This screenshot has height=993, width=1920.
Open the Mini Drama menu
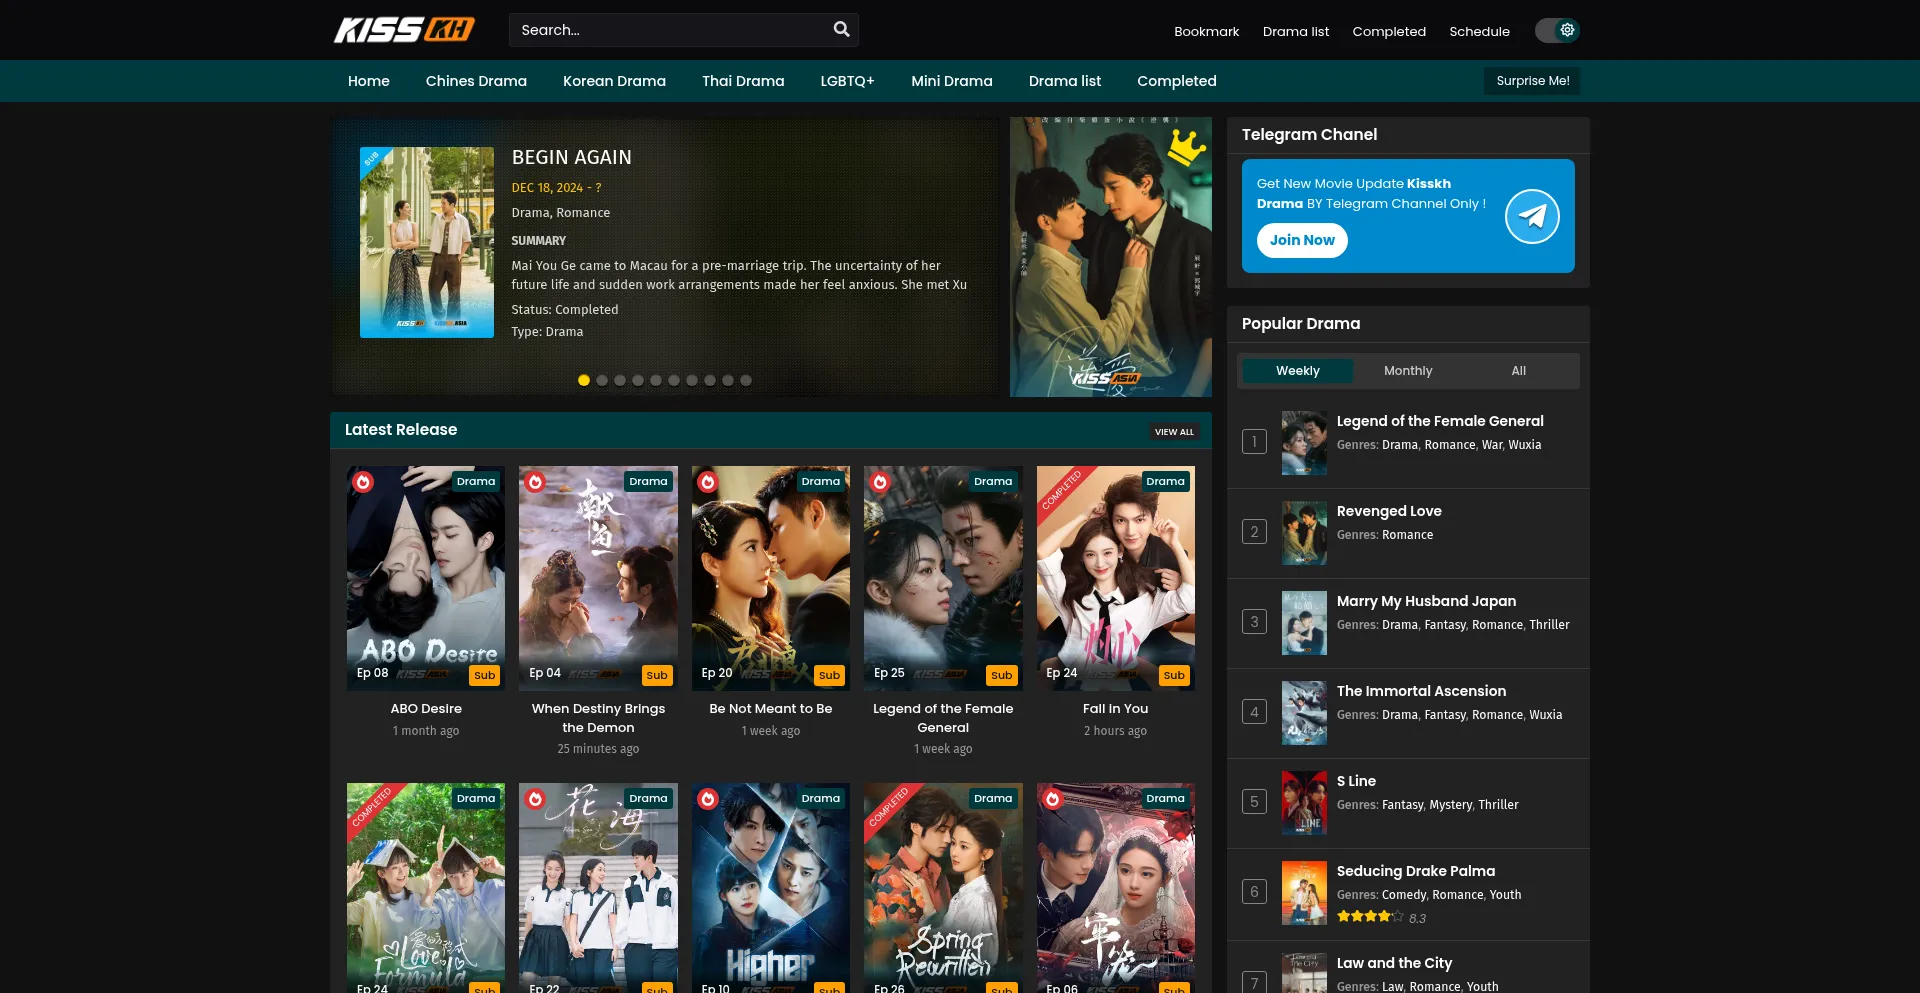coord(952,81)
